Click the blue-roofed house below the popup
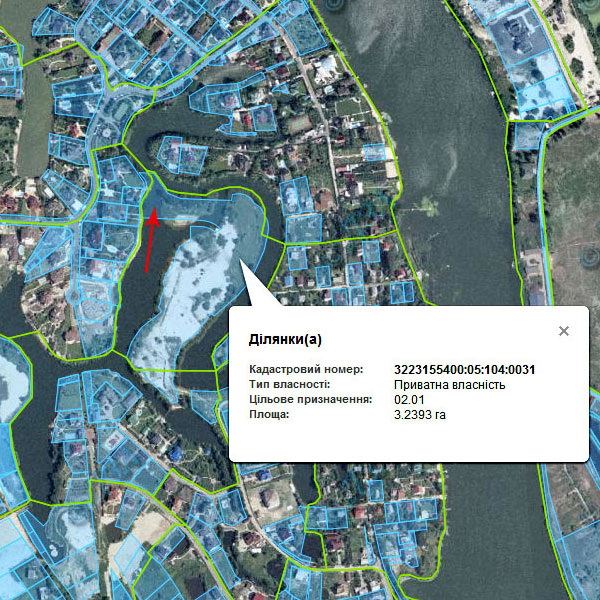 [179, 455]
